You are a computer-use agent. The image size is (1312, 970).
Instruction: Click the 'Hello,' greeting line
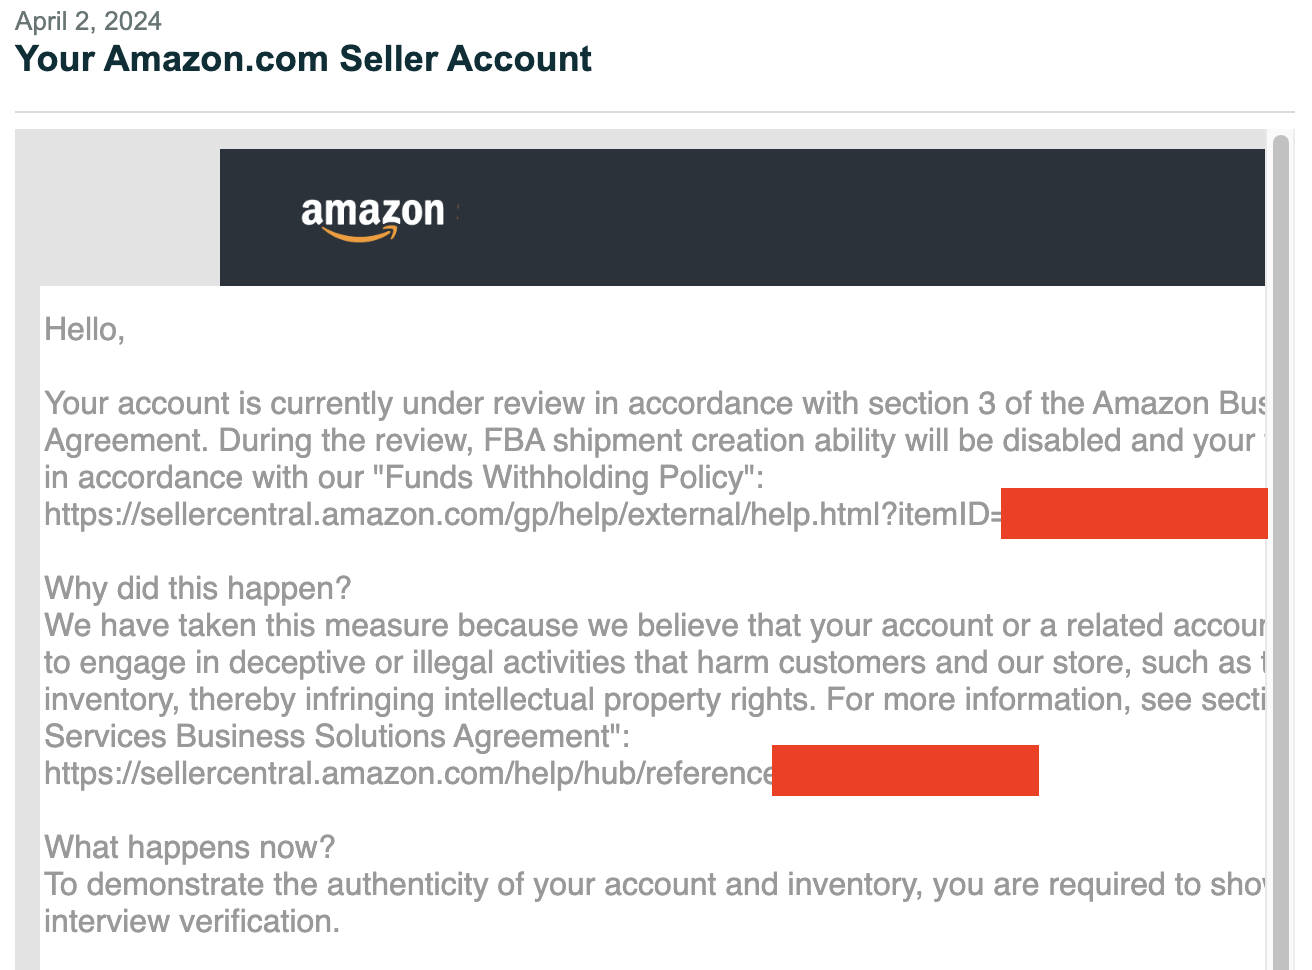pos(85,329)
